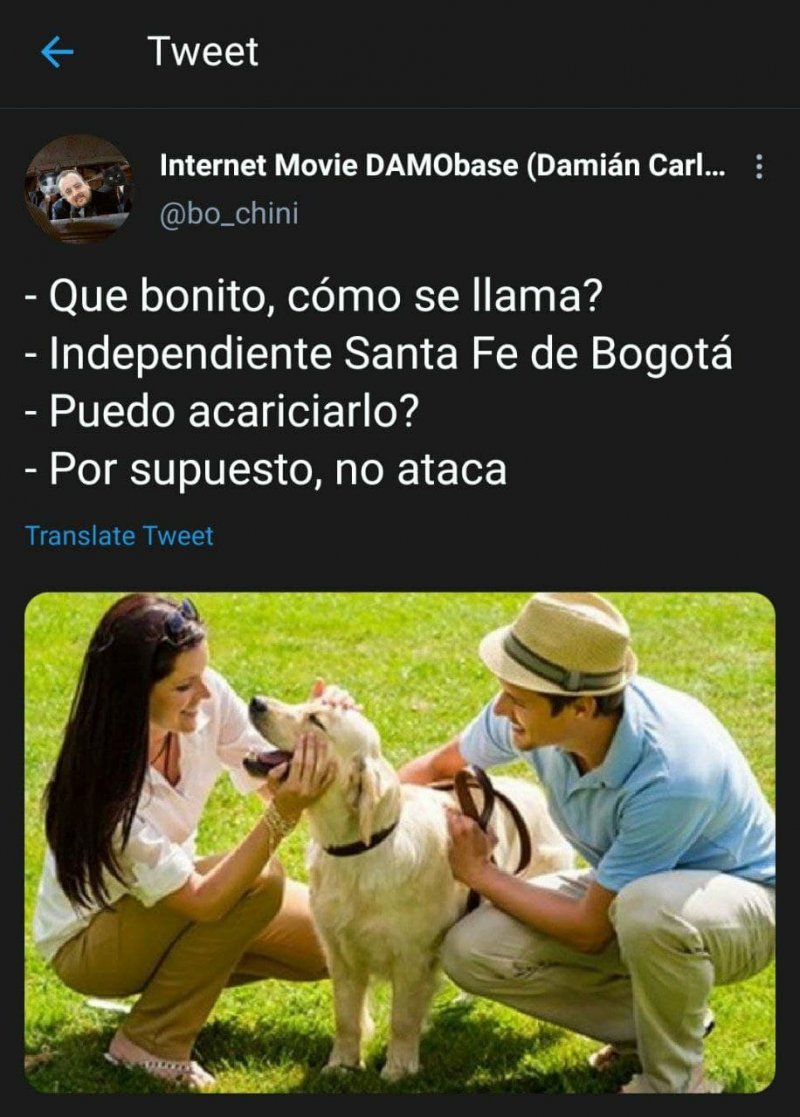This screenshot has height=1117, width=800.
Task: Open the three-dot more options menu
Action: 759,167
